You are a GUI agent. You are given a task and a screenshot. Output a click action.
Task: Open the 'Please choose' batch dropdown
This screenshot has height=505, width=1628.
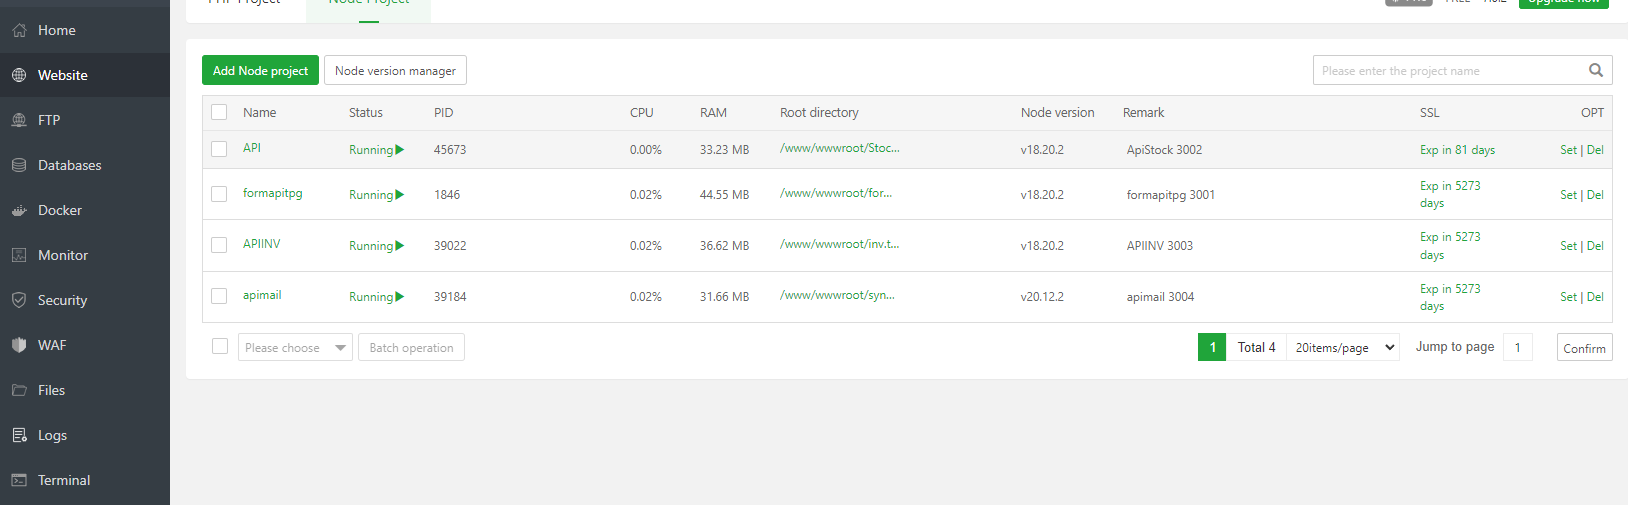pyautogui.click(x=295, y=347)
